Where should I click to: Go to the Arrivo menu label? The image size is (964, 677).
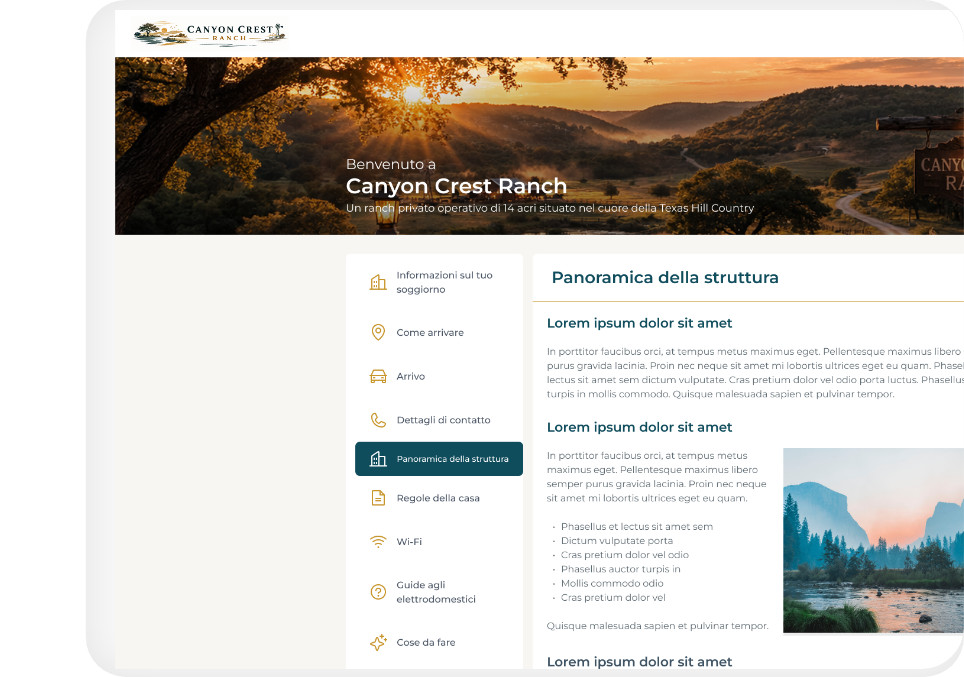[x=411, y=377]
